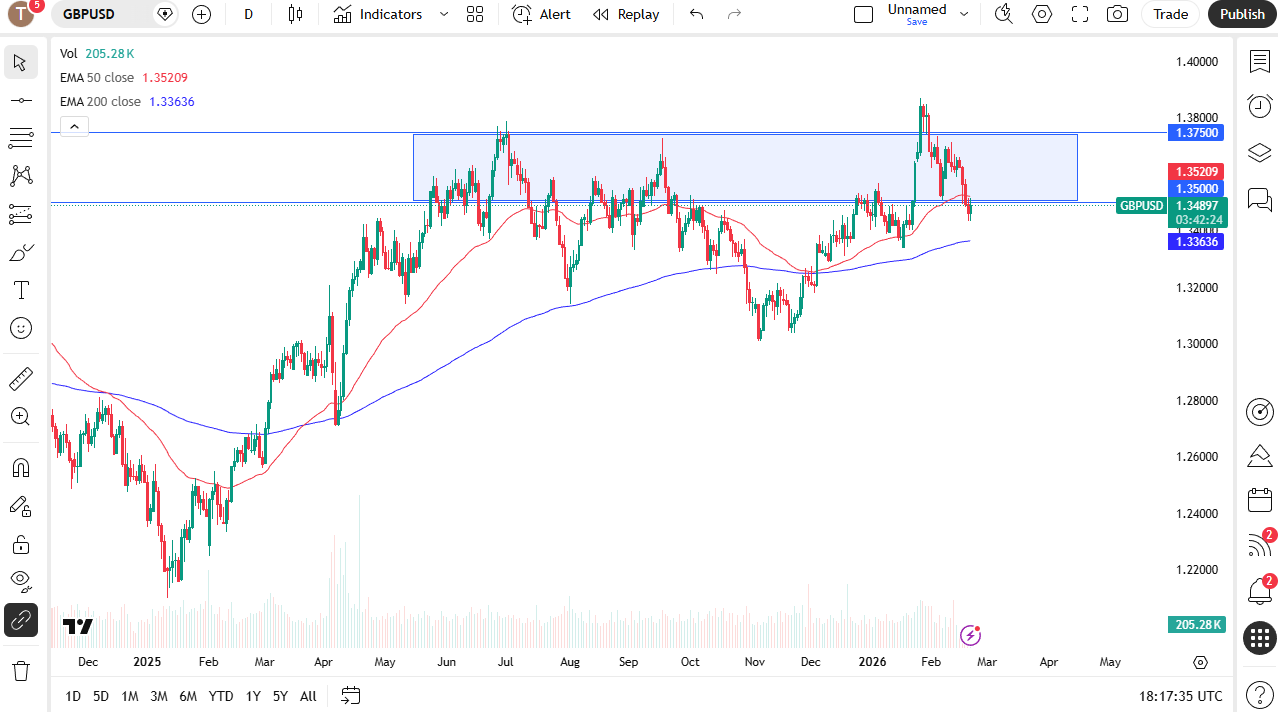Create an Alert
1278x712 pixels.
pos(542,14)
